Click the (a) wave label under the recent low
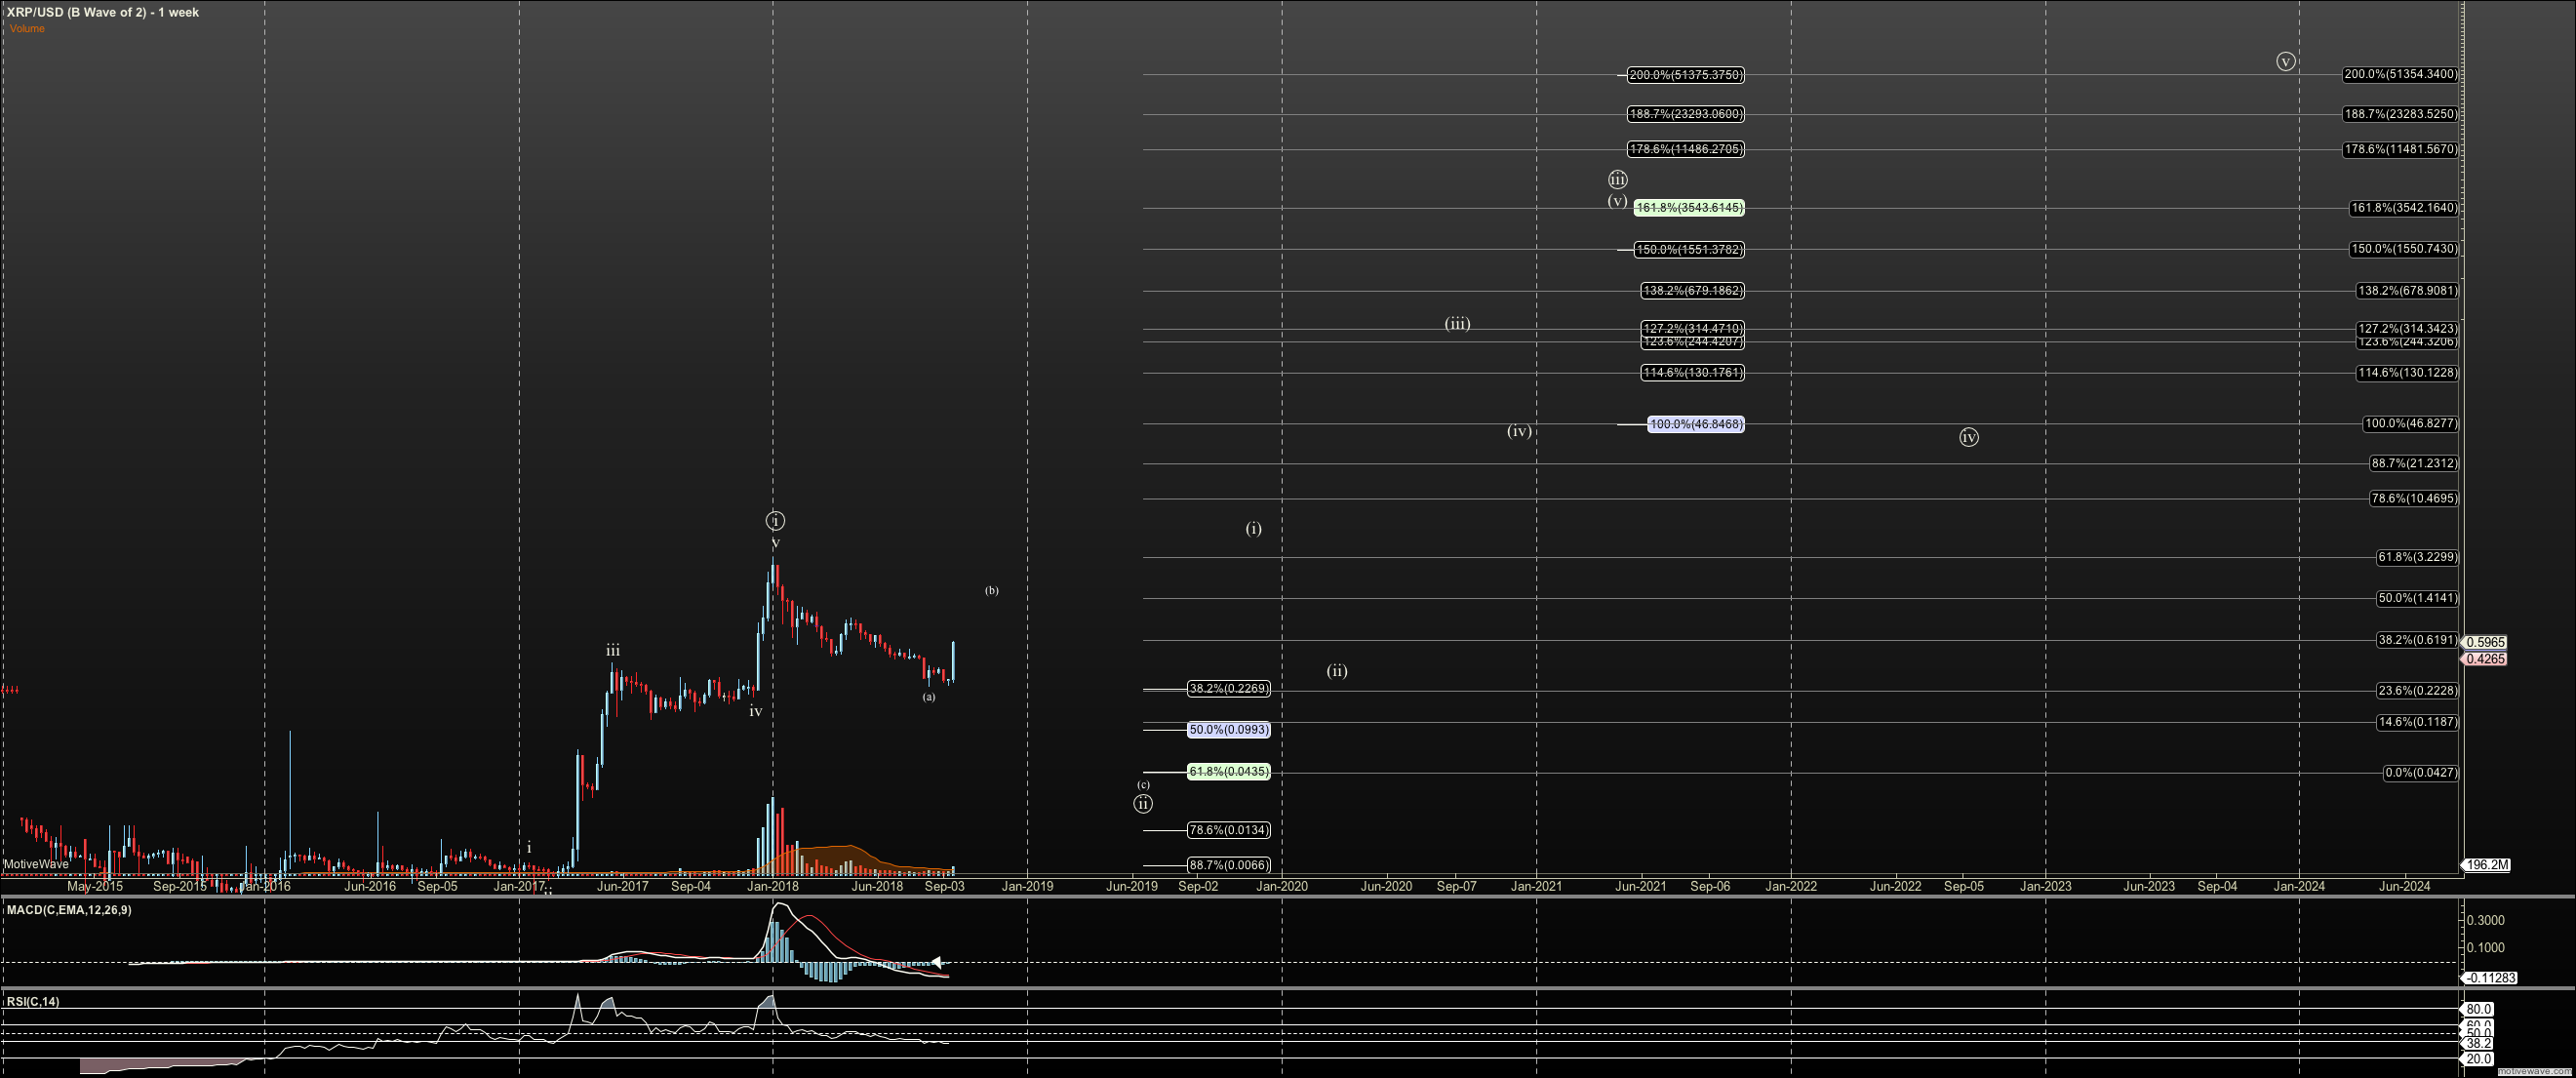The width and height of the screenshot is (2576, 1078). 929,697
